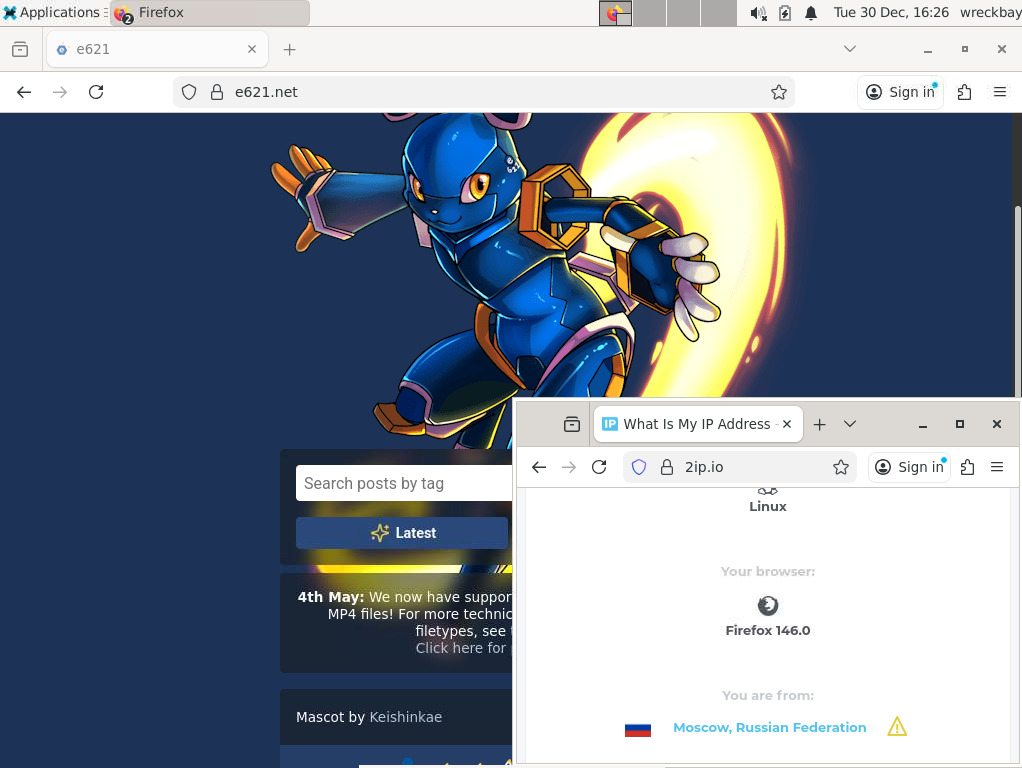Open extensions in the e621 window
Image resolution: width=1022 pixels, height=768 pixels.
pos(964,92)
